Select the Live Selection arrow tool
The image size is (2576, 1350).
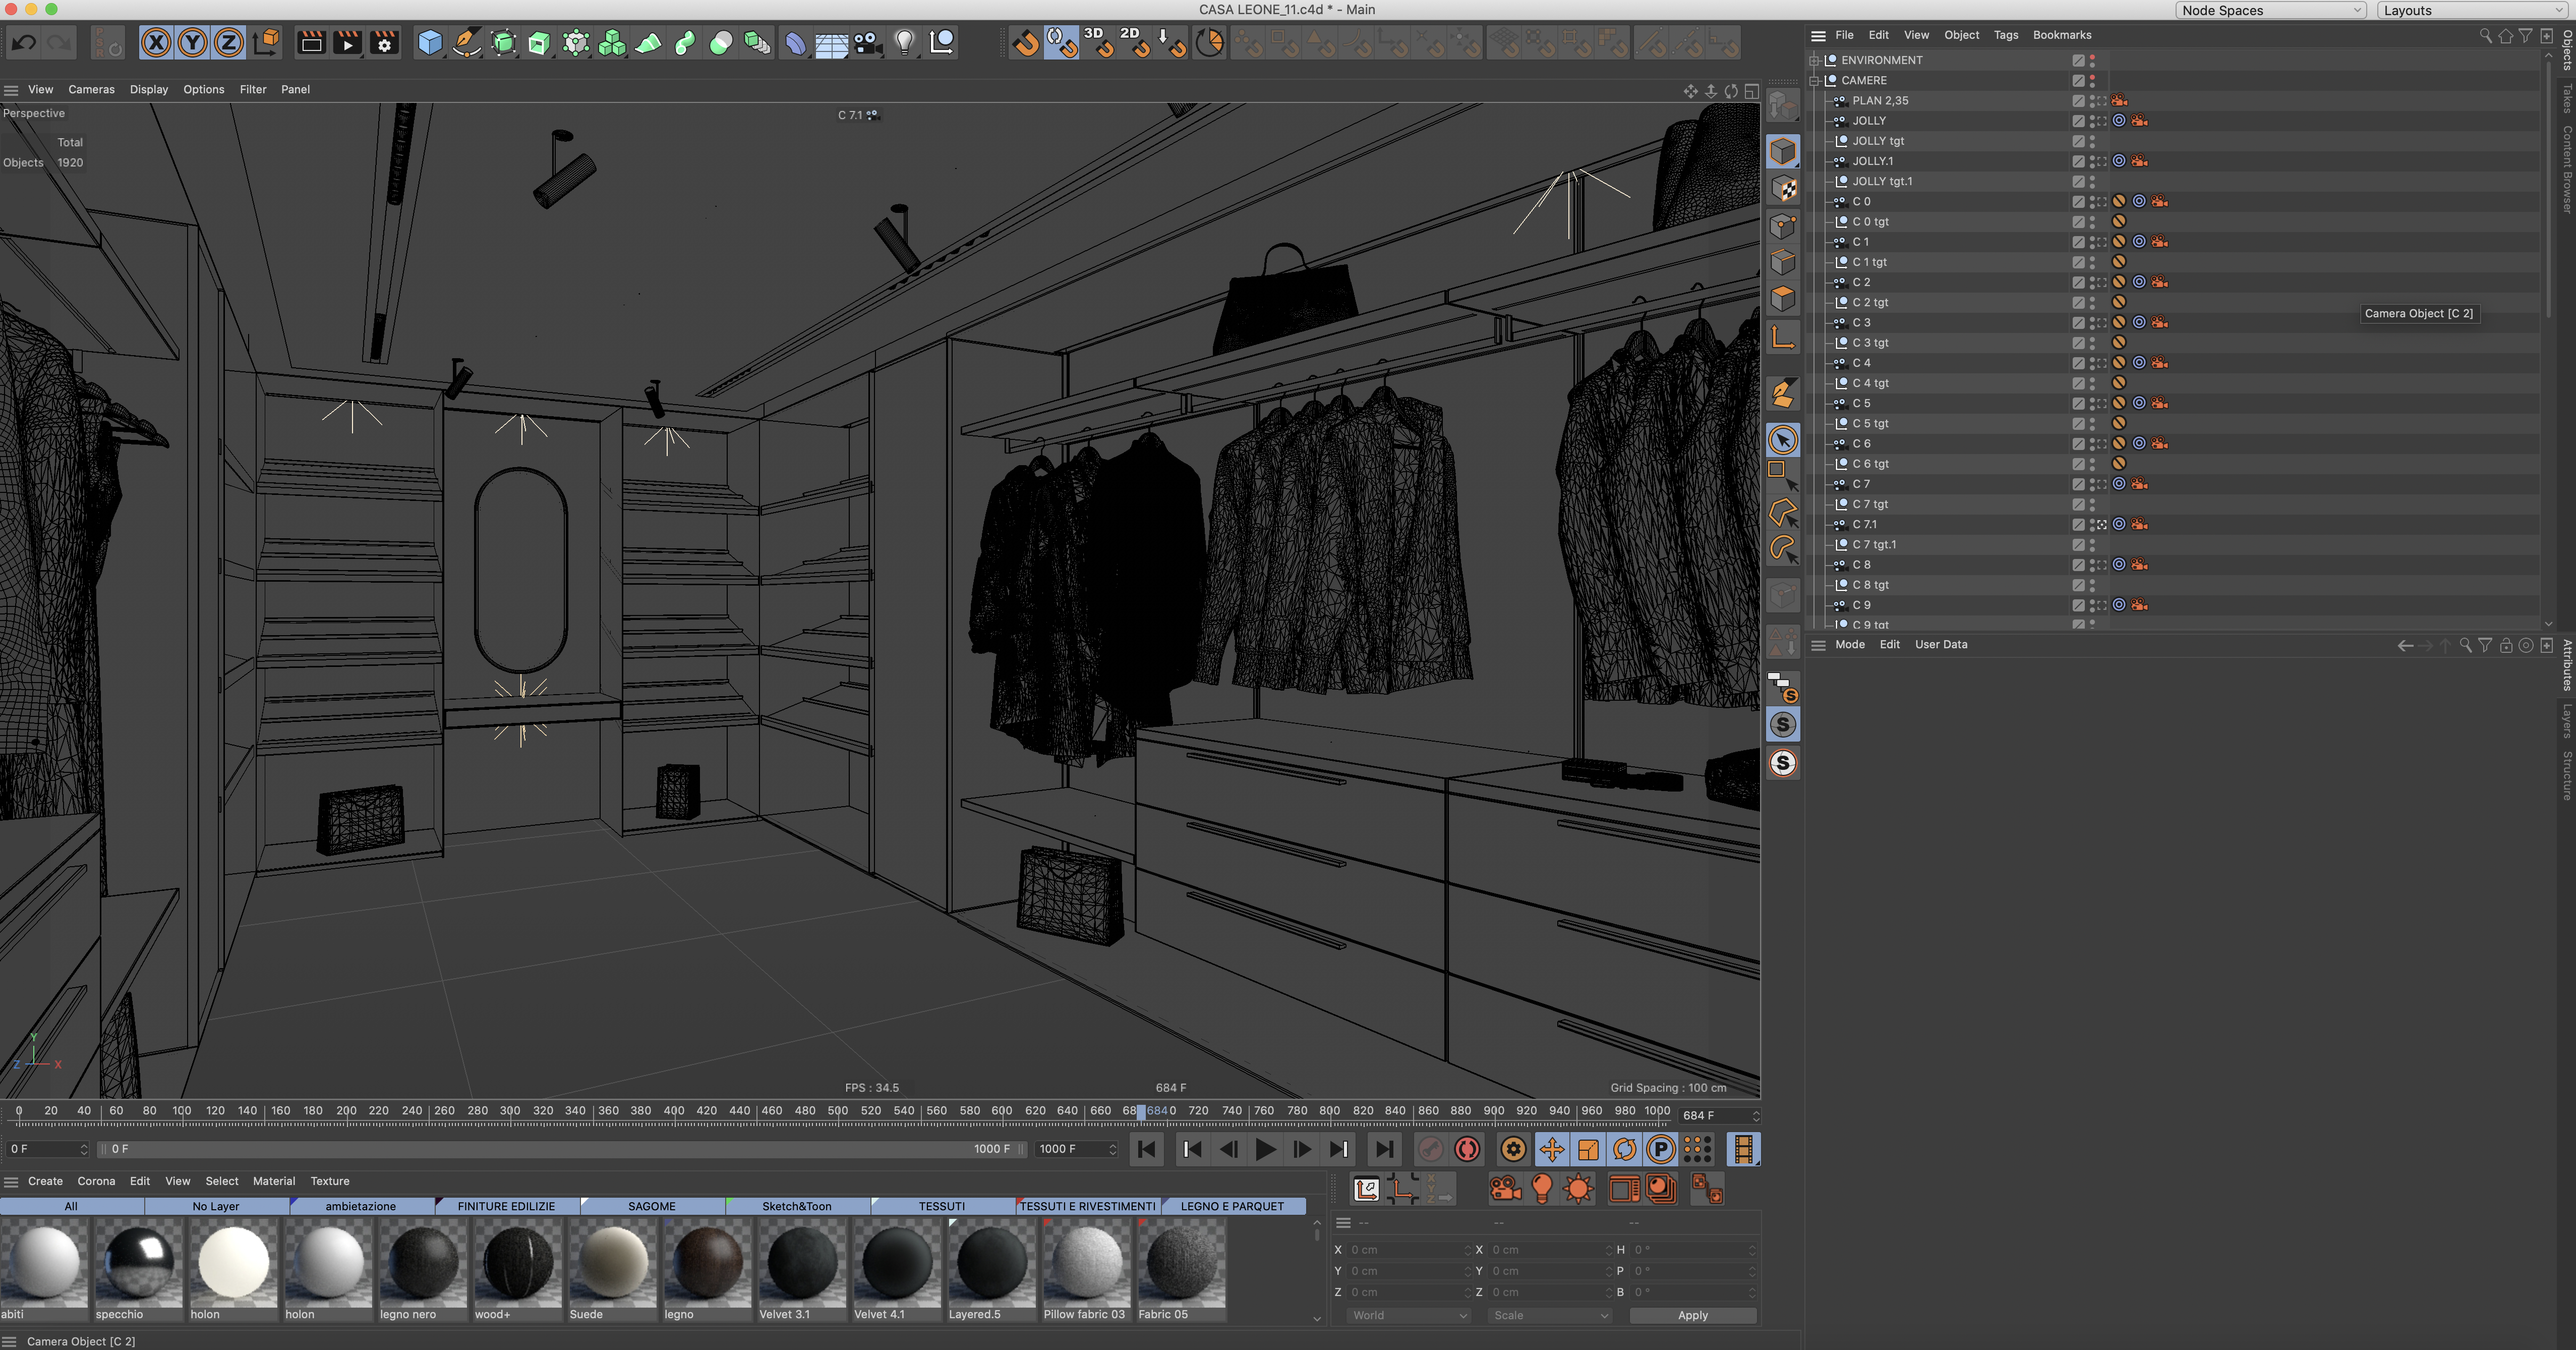[x=1782, y=440]
